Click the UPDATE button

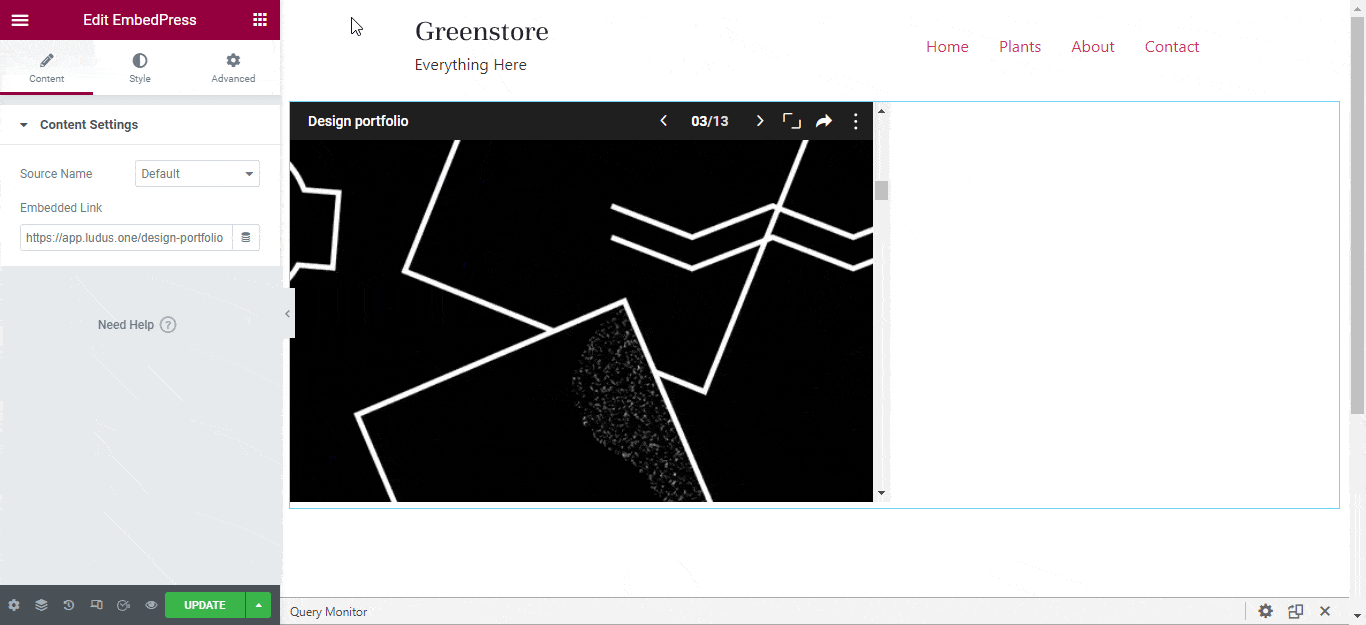(205, 605)
